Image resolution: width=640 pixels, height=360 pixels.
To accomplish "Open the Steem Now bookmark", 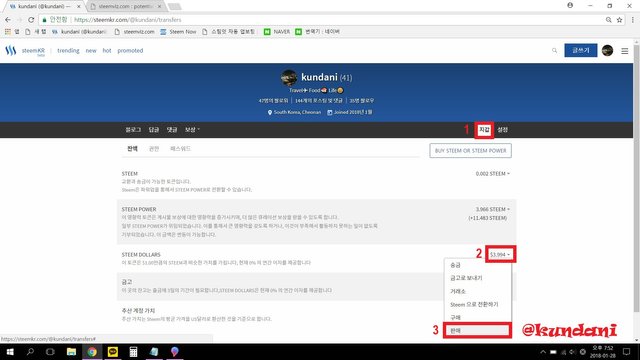I will coord(178,31).
